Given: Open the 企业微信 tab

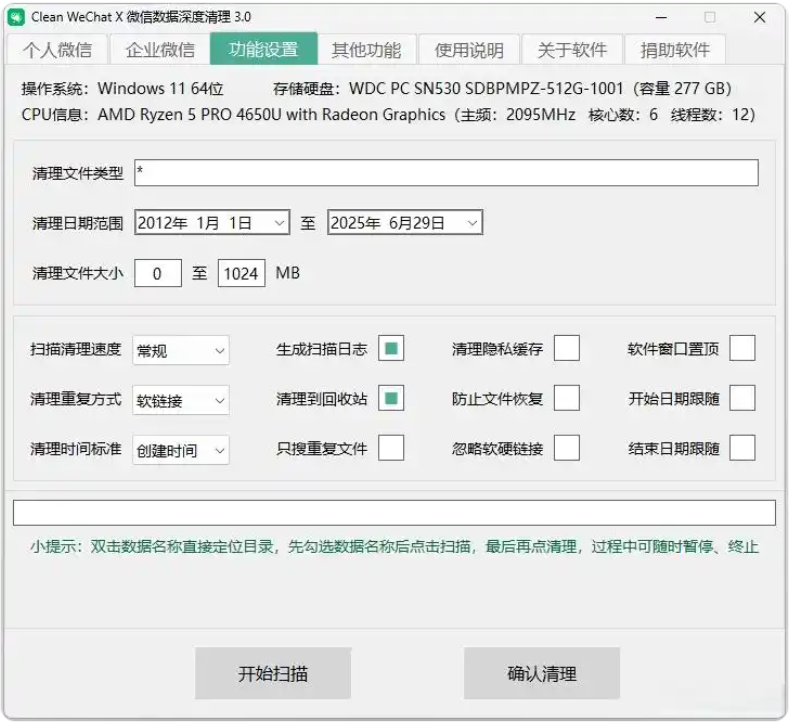Looking at the screenshot, I should pos(160,50).
